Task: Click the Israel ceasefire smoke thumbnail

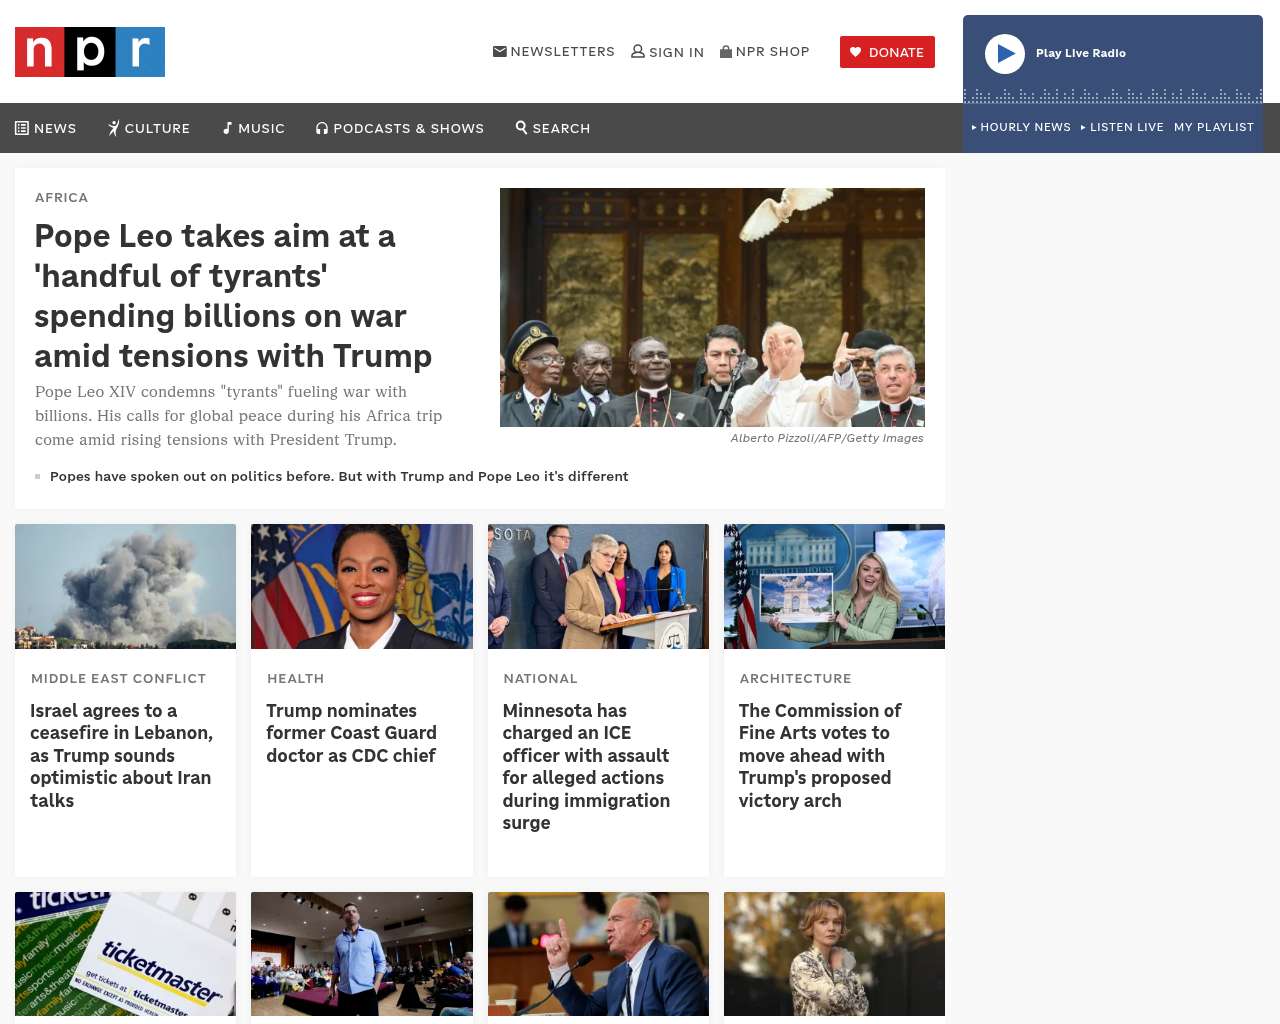Action: point(125,586)
